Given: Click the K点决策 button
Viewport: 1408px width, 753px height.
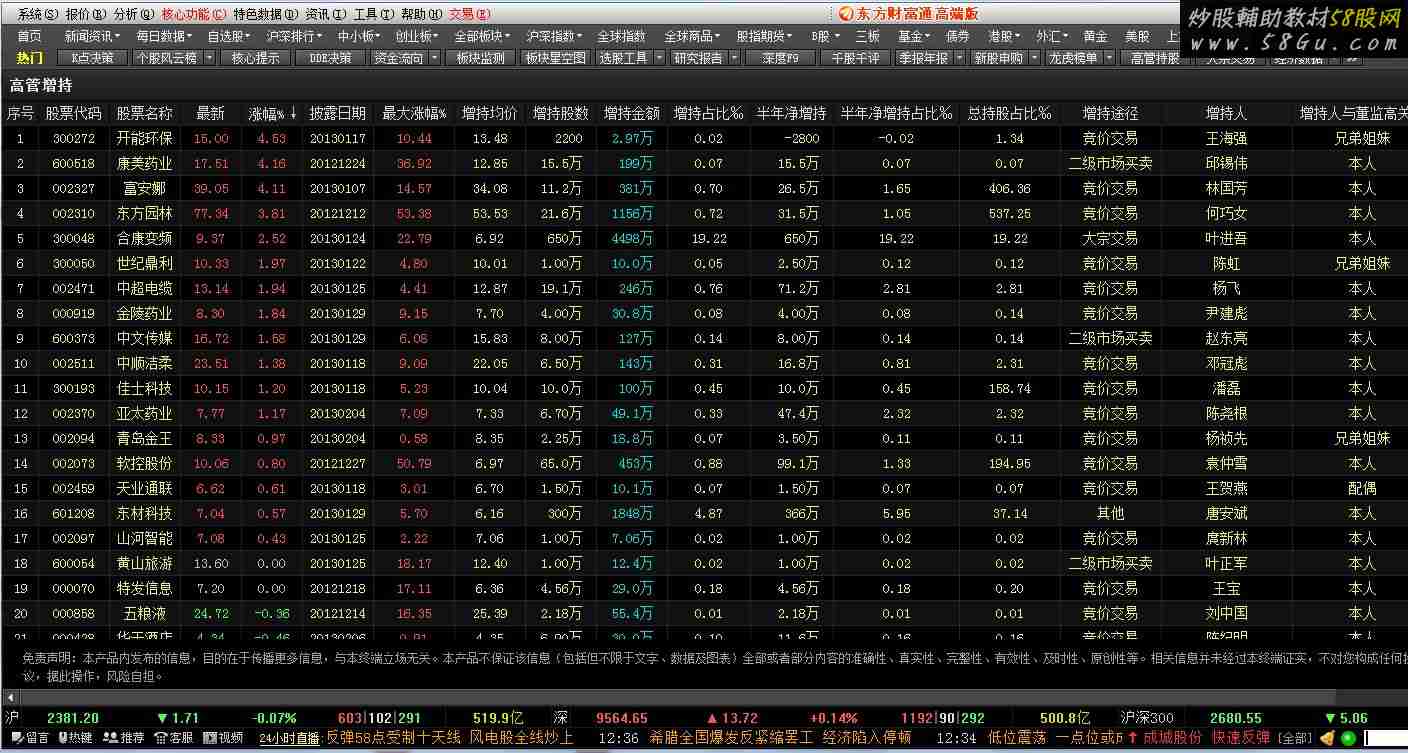Looking at the screenshot, I should pyautogui.click(x=92, y=58).
